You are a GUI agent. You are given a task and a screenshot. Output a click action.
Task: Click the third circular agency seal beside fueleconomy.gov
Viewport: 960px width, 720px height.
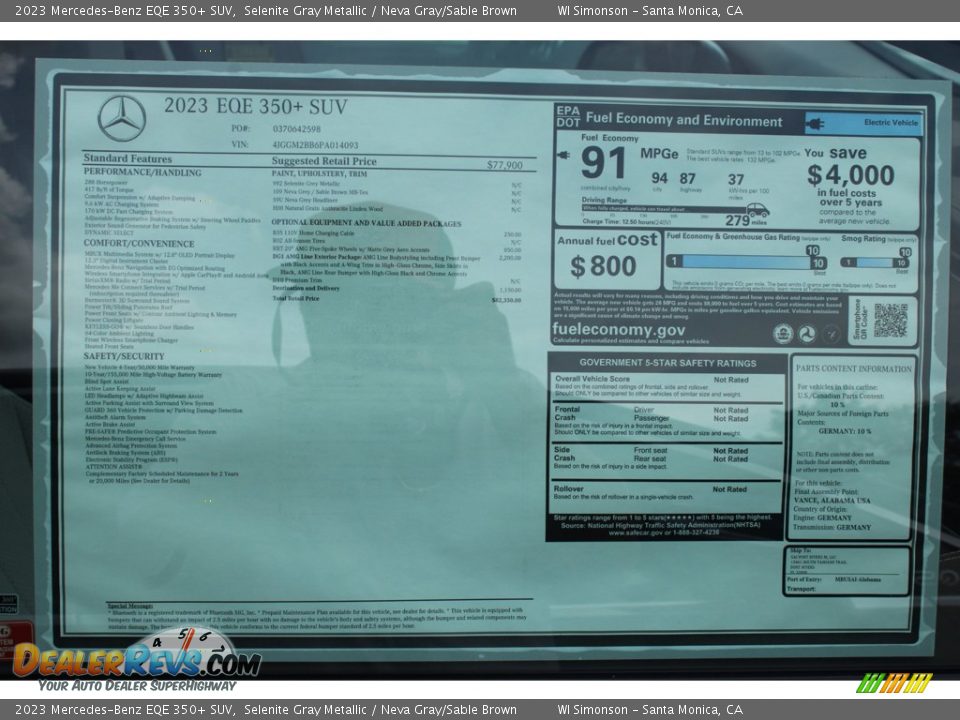(831, 334)
